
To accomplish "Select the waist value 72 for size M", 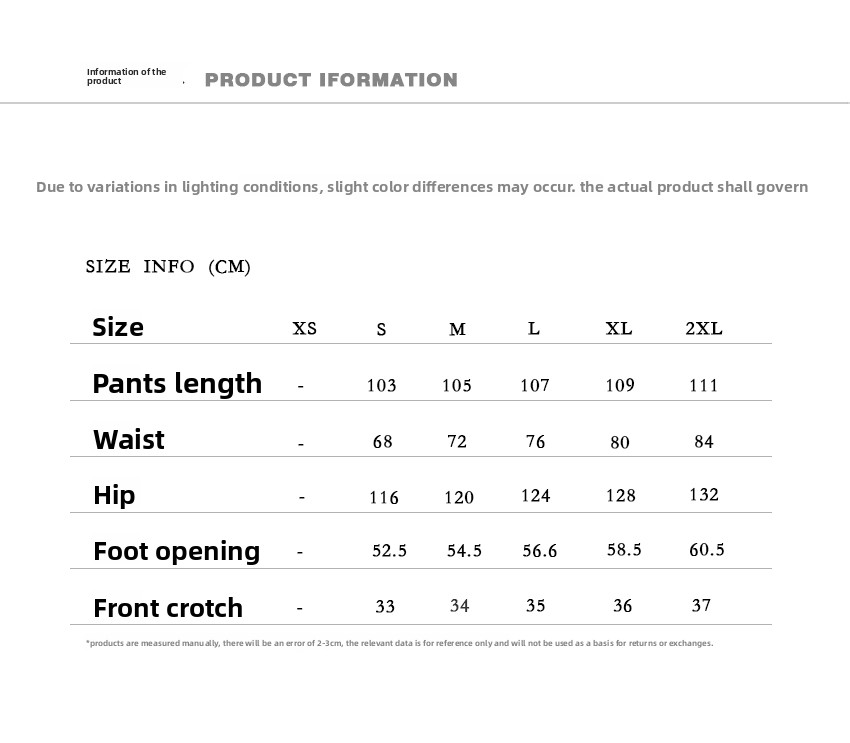I will [457, 441].
